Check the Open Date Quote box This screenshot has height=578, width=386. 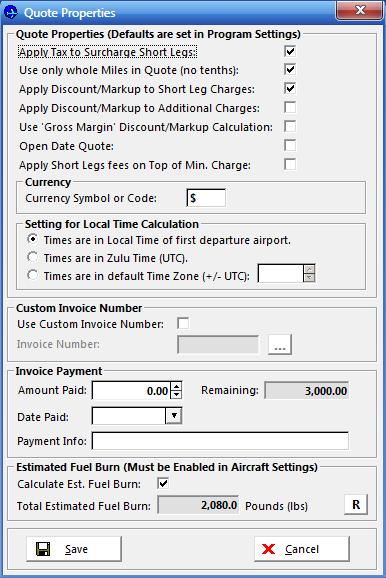(290, 146)
